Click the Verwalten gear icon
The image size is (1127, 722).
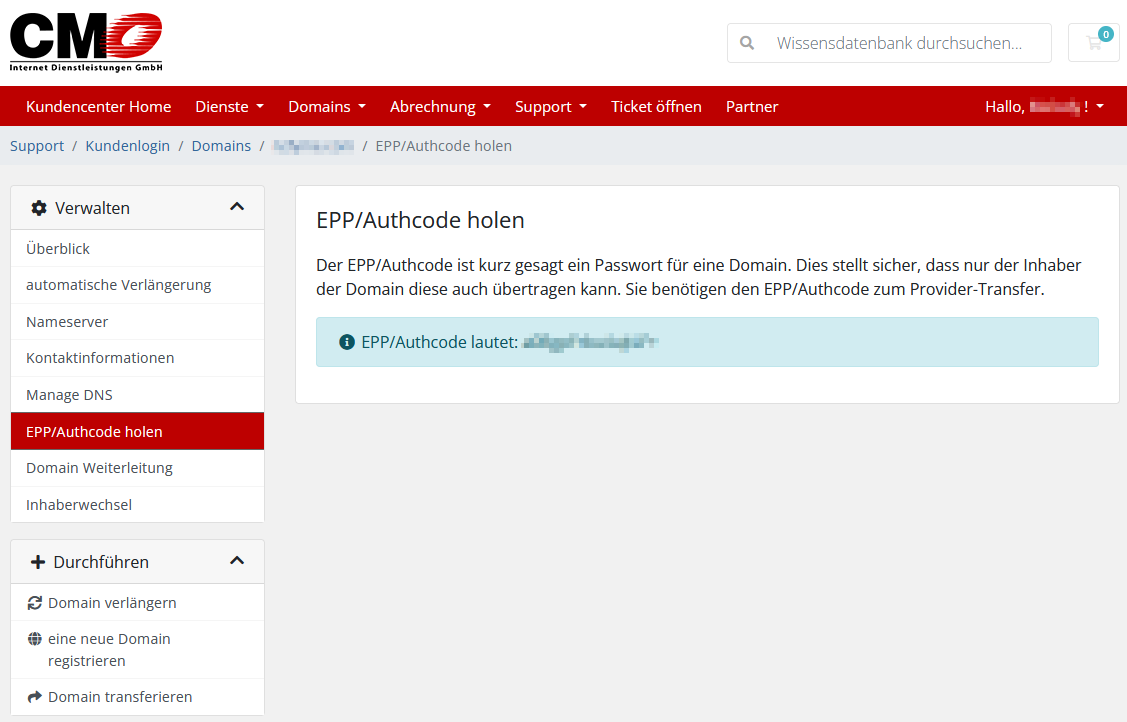coord(39,208)
